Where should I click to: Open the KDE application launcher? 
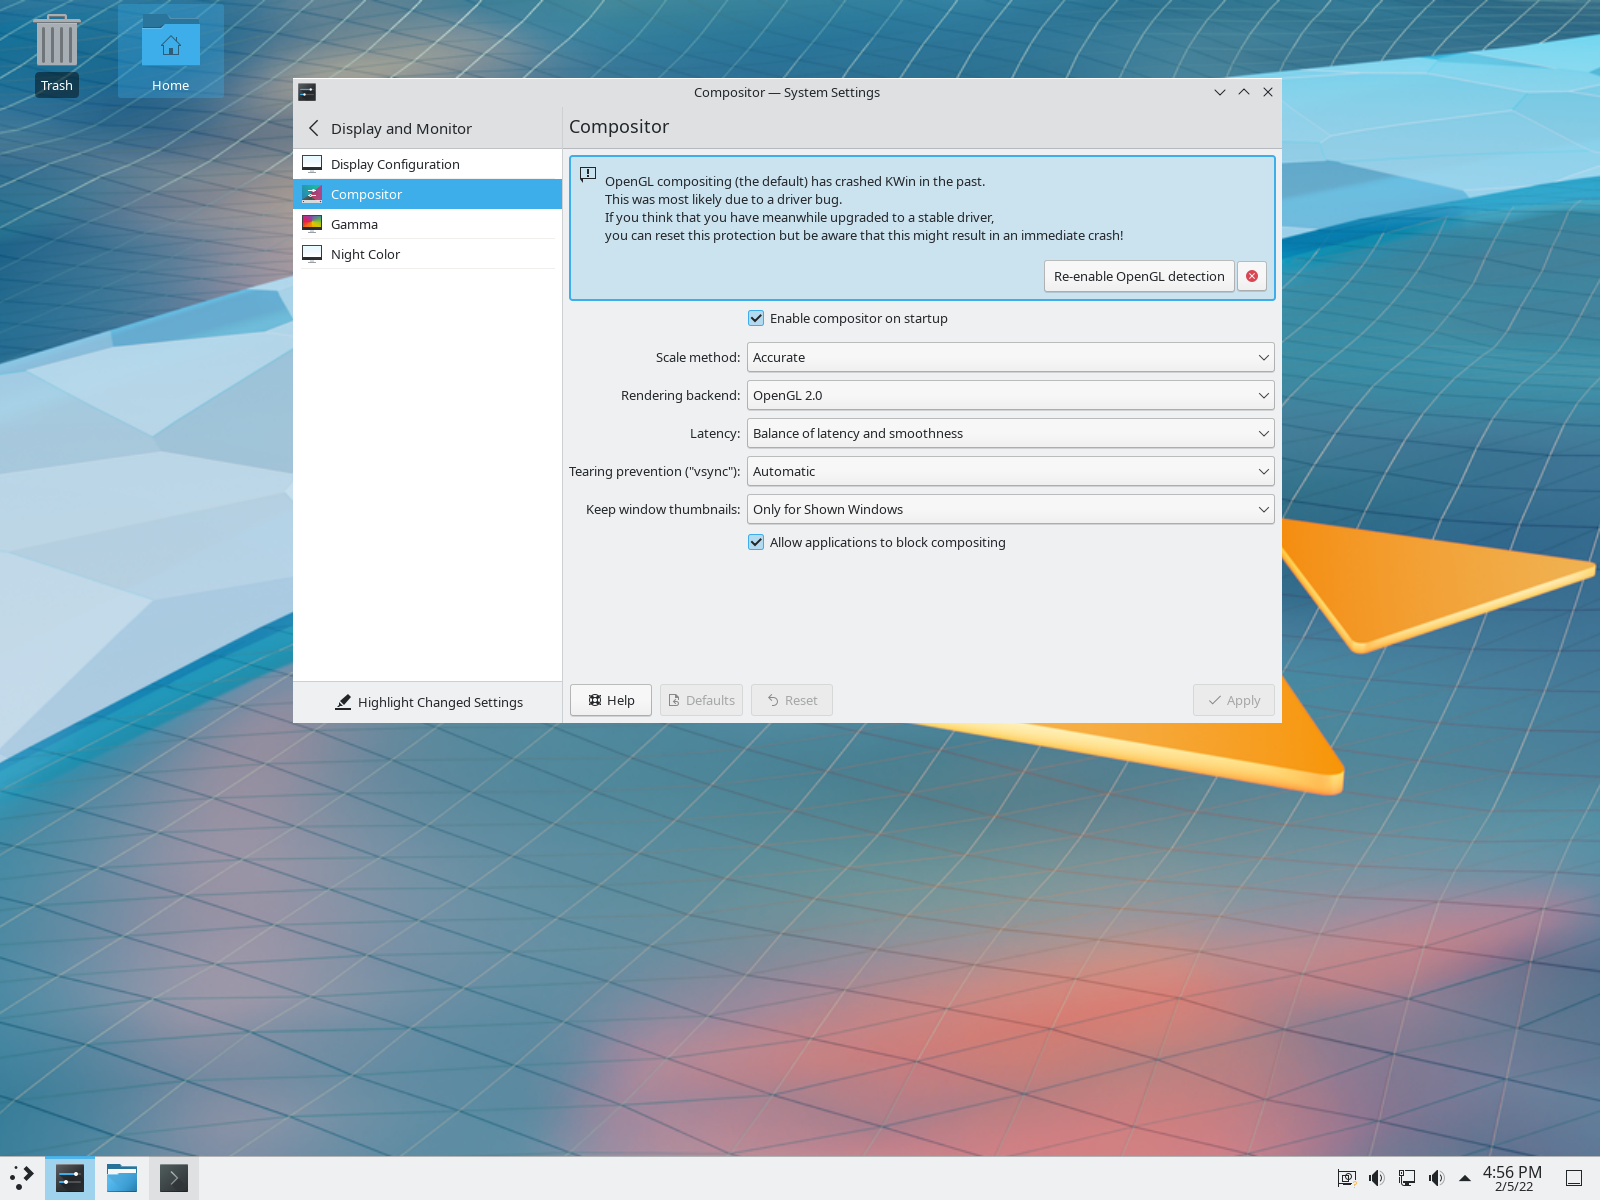click(22, 1178)
